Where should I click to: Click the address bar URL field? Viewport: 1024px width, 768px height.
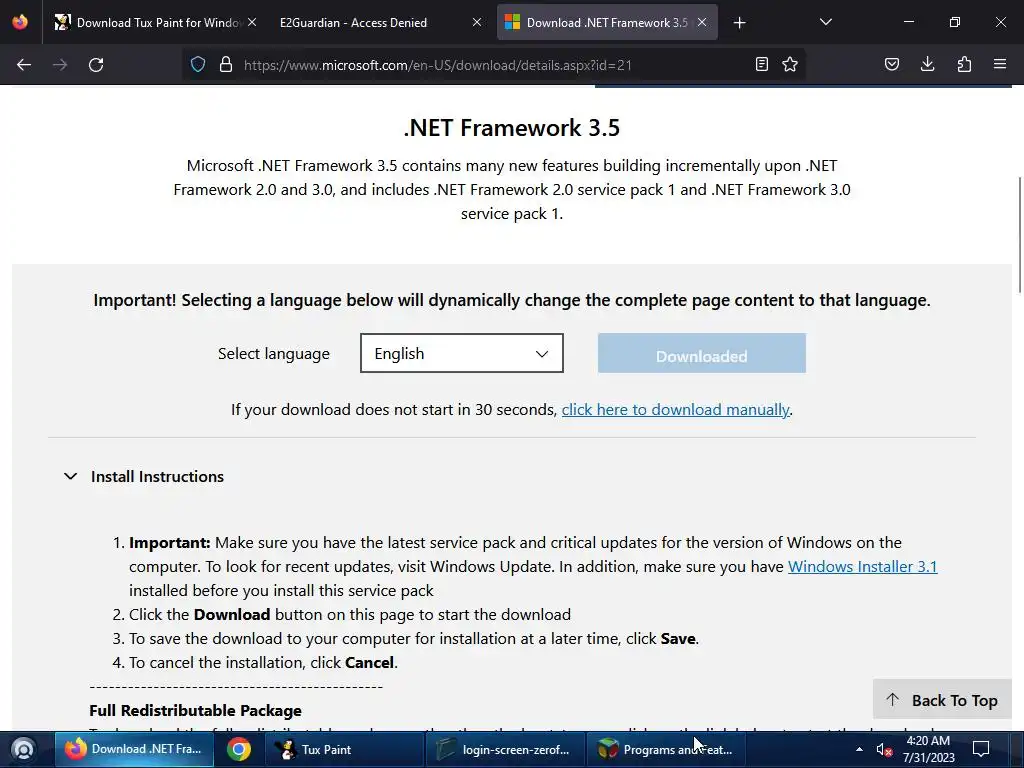(496, 65)
